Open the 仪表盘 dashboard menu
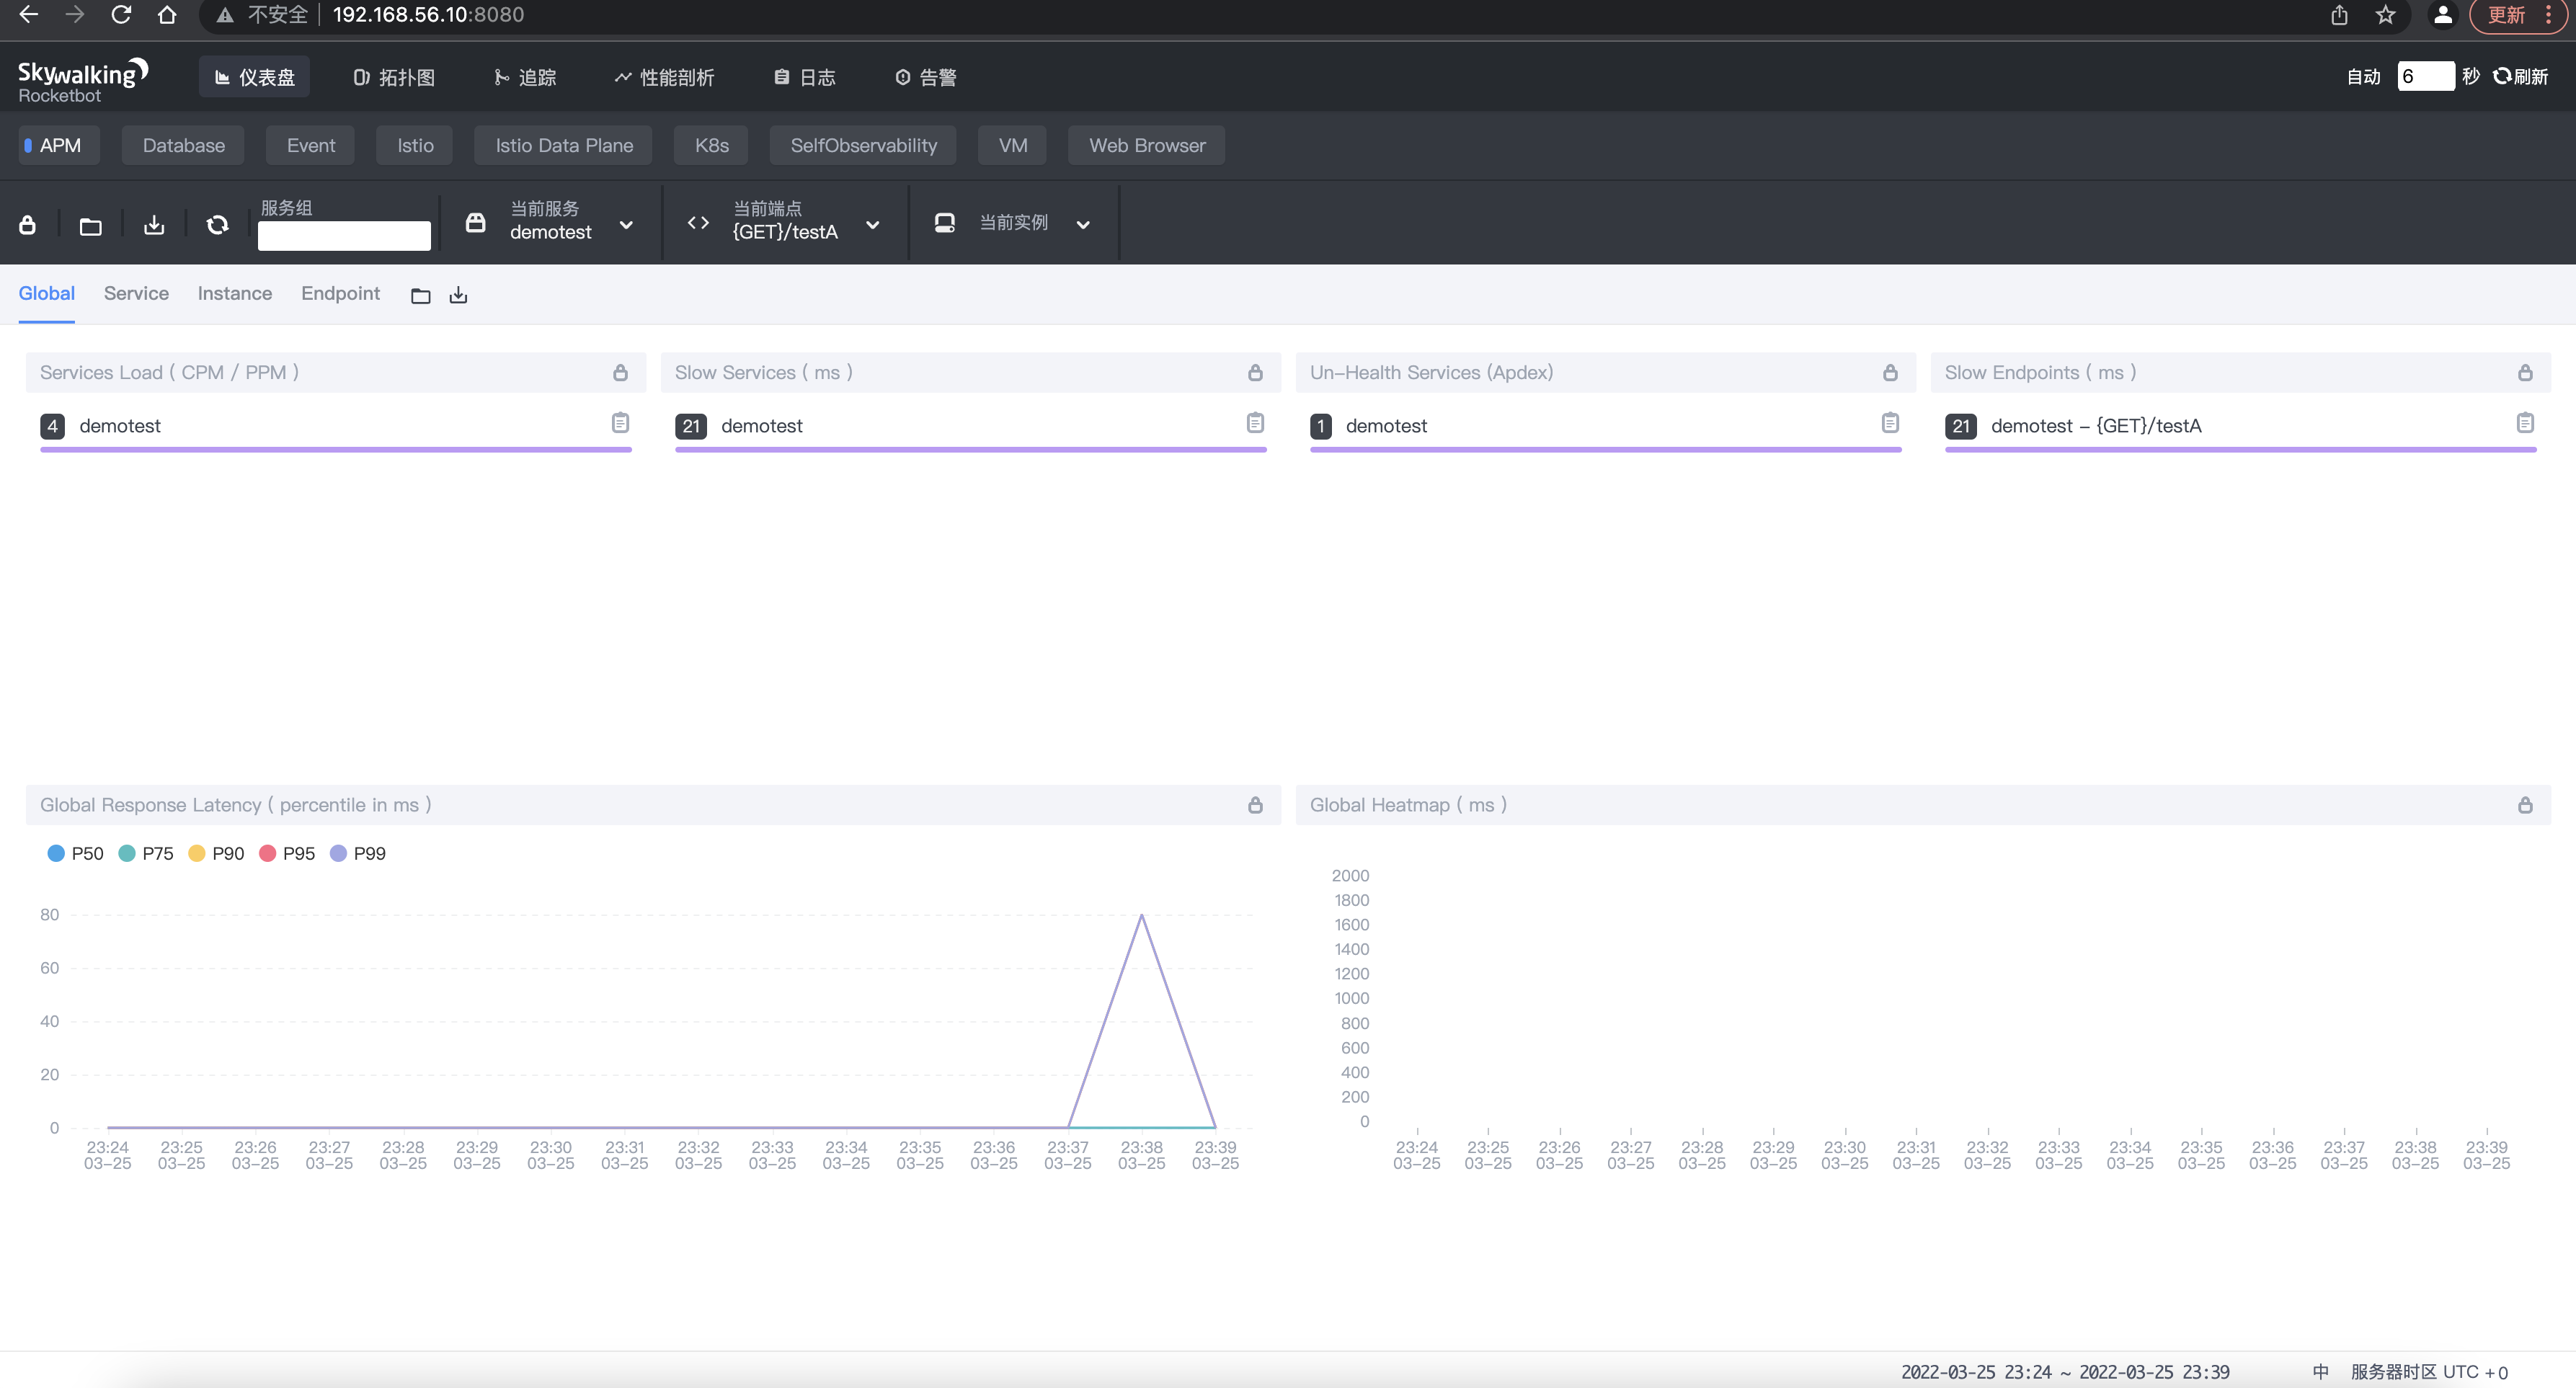 tap(255, 77)
